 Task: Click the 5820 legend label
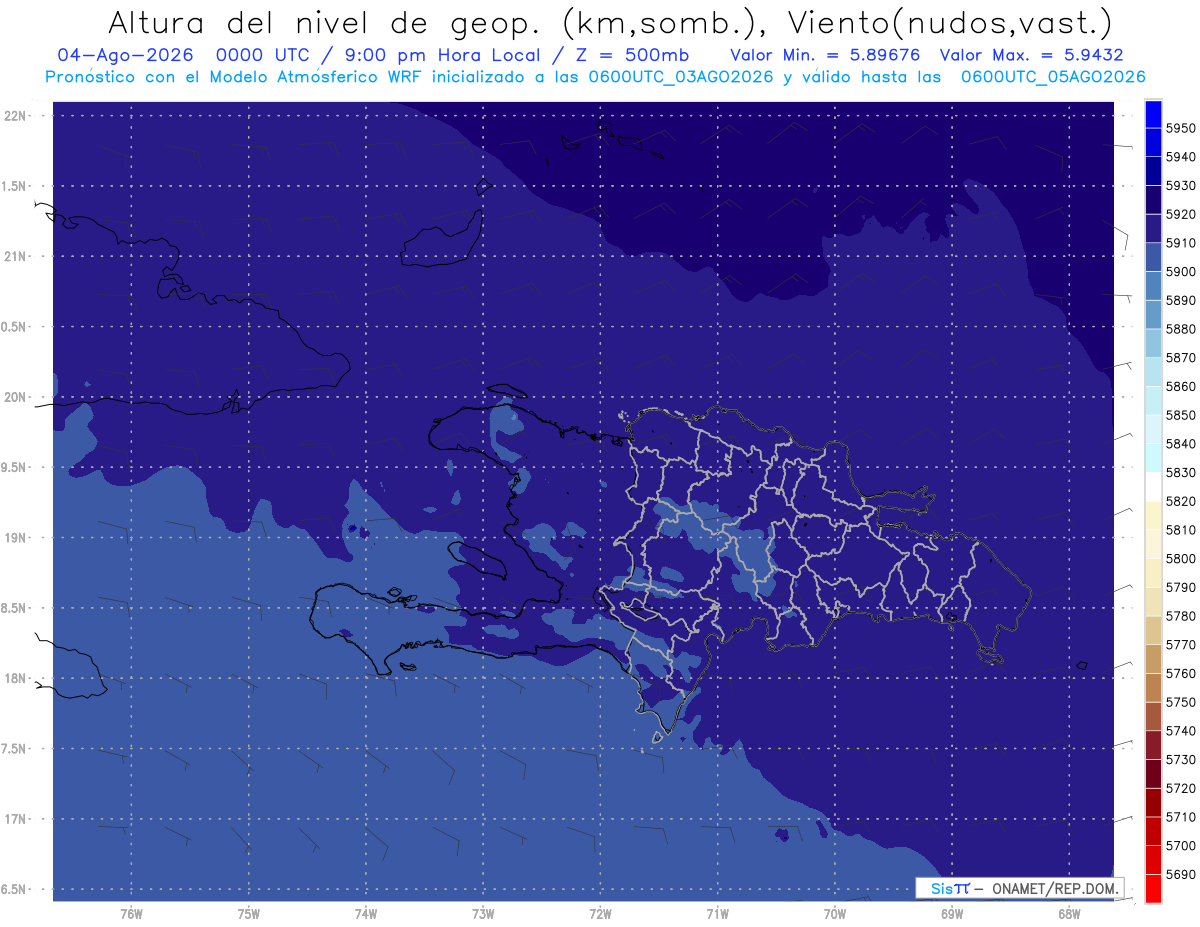[1180, 501]
